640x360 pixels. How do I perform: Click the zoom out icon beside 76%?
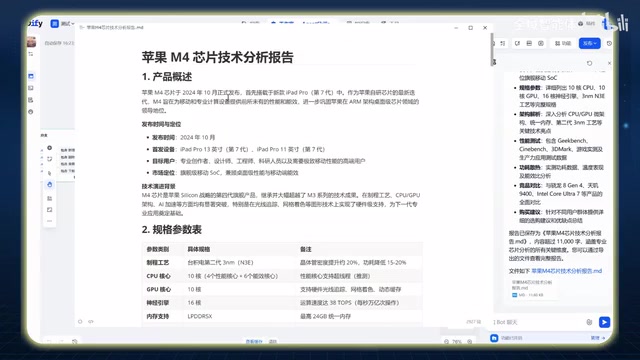pos(446,342)
